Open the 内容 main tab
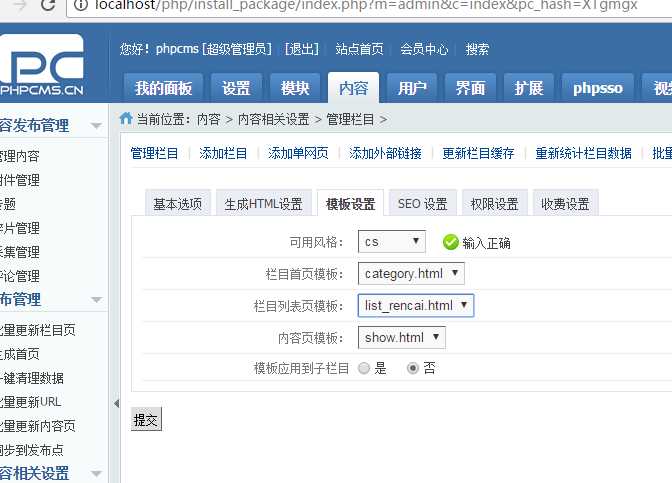The image size is (672, 483). (x=354, y=88)
